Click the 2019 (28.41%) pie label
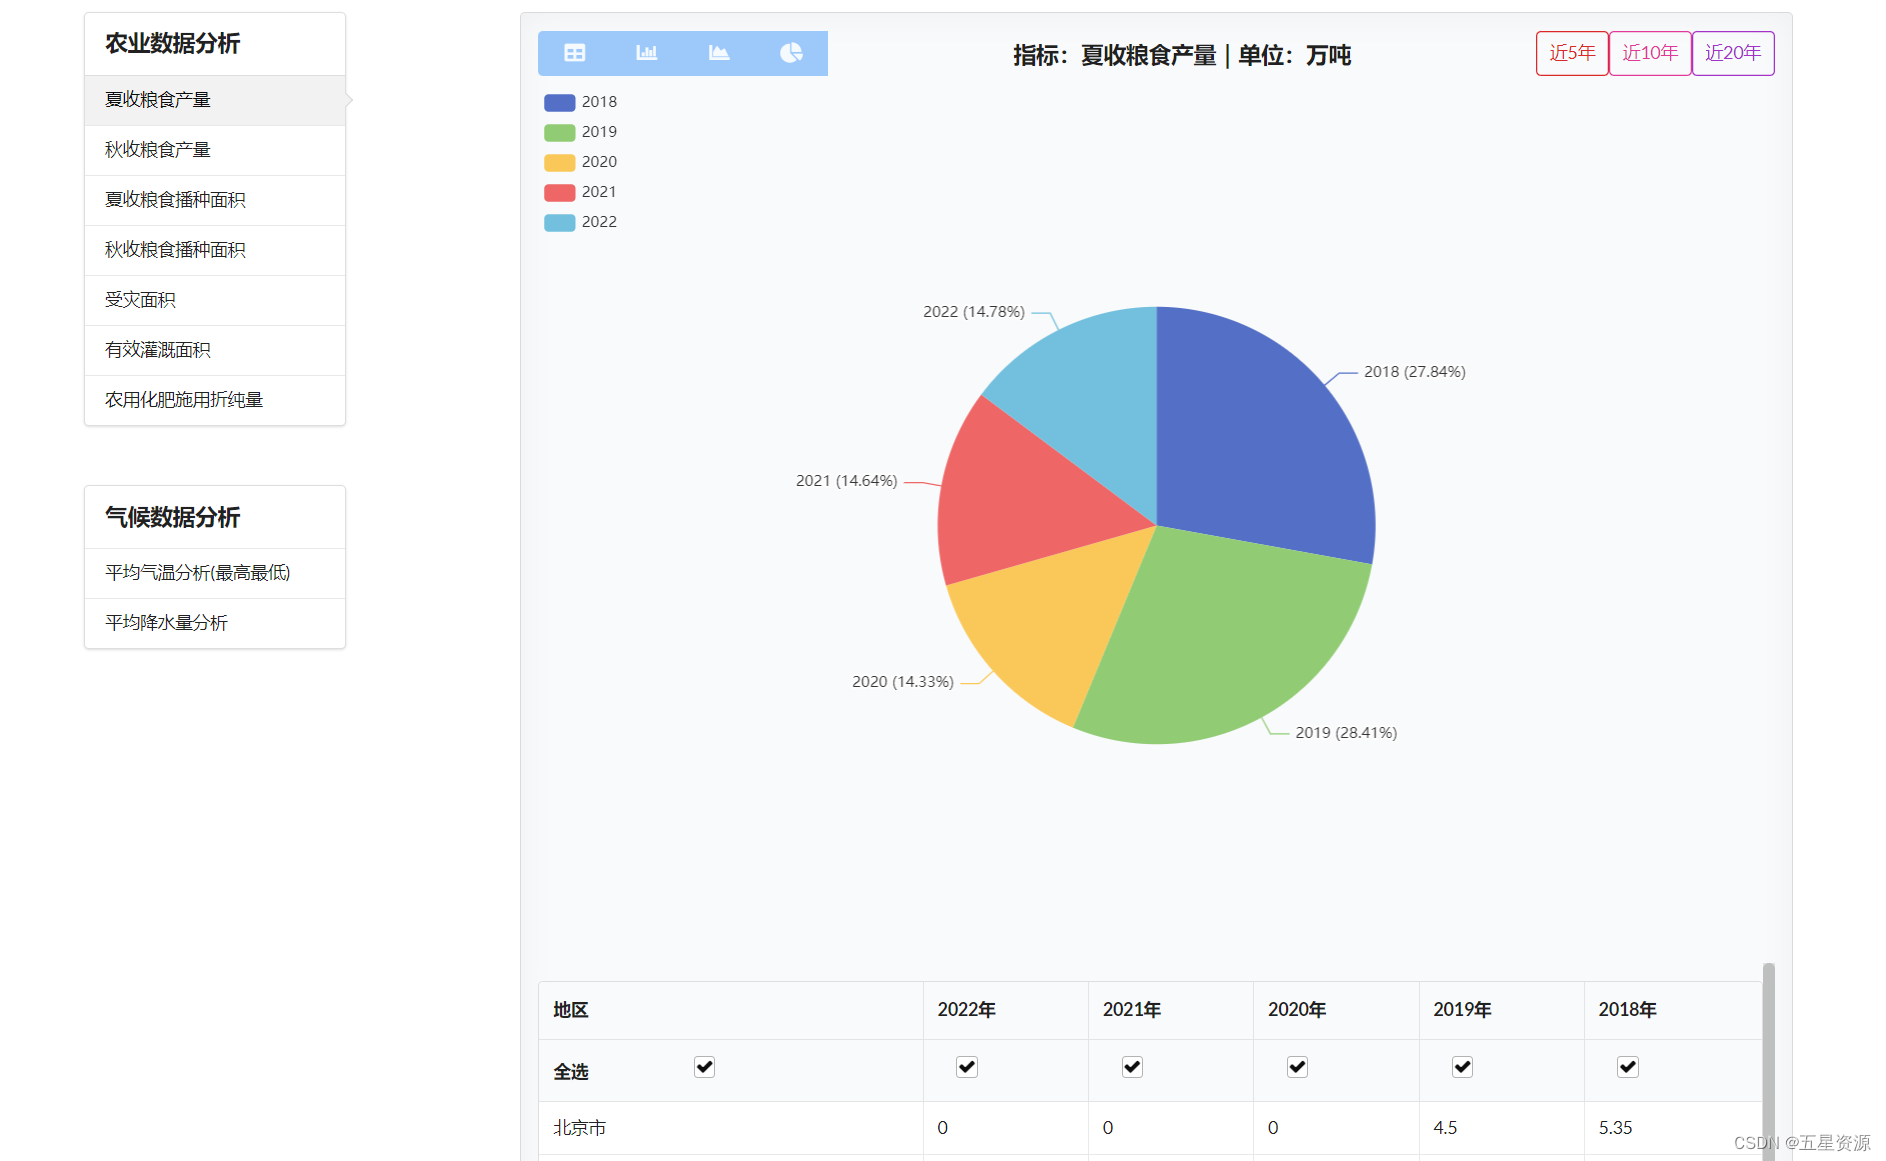This screenshot has height=1161, width=1886. pos(1346,733)
